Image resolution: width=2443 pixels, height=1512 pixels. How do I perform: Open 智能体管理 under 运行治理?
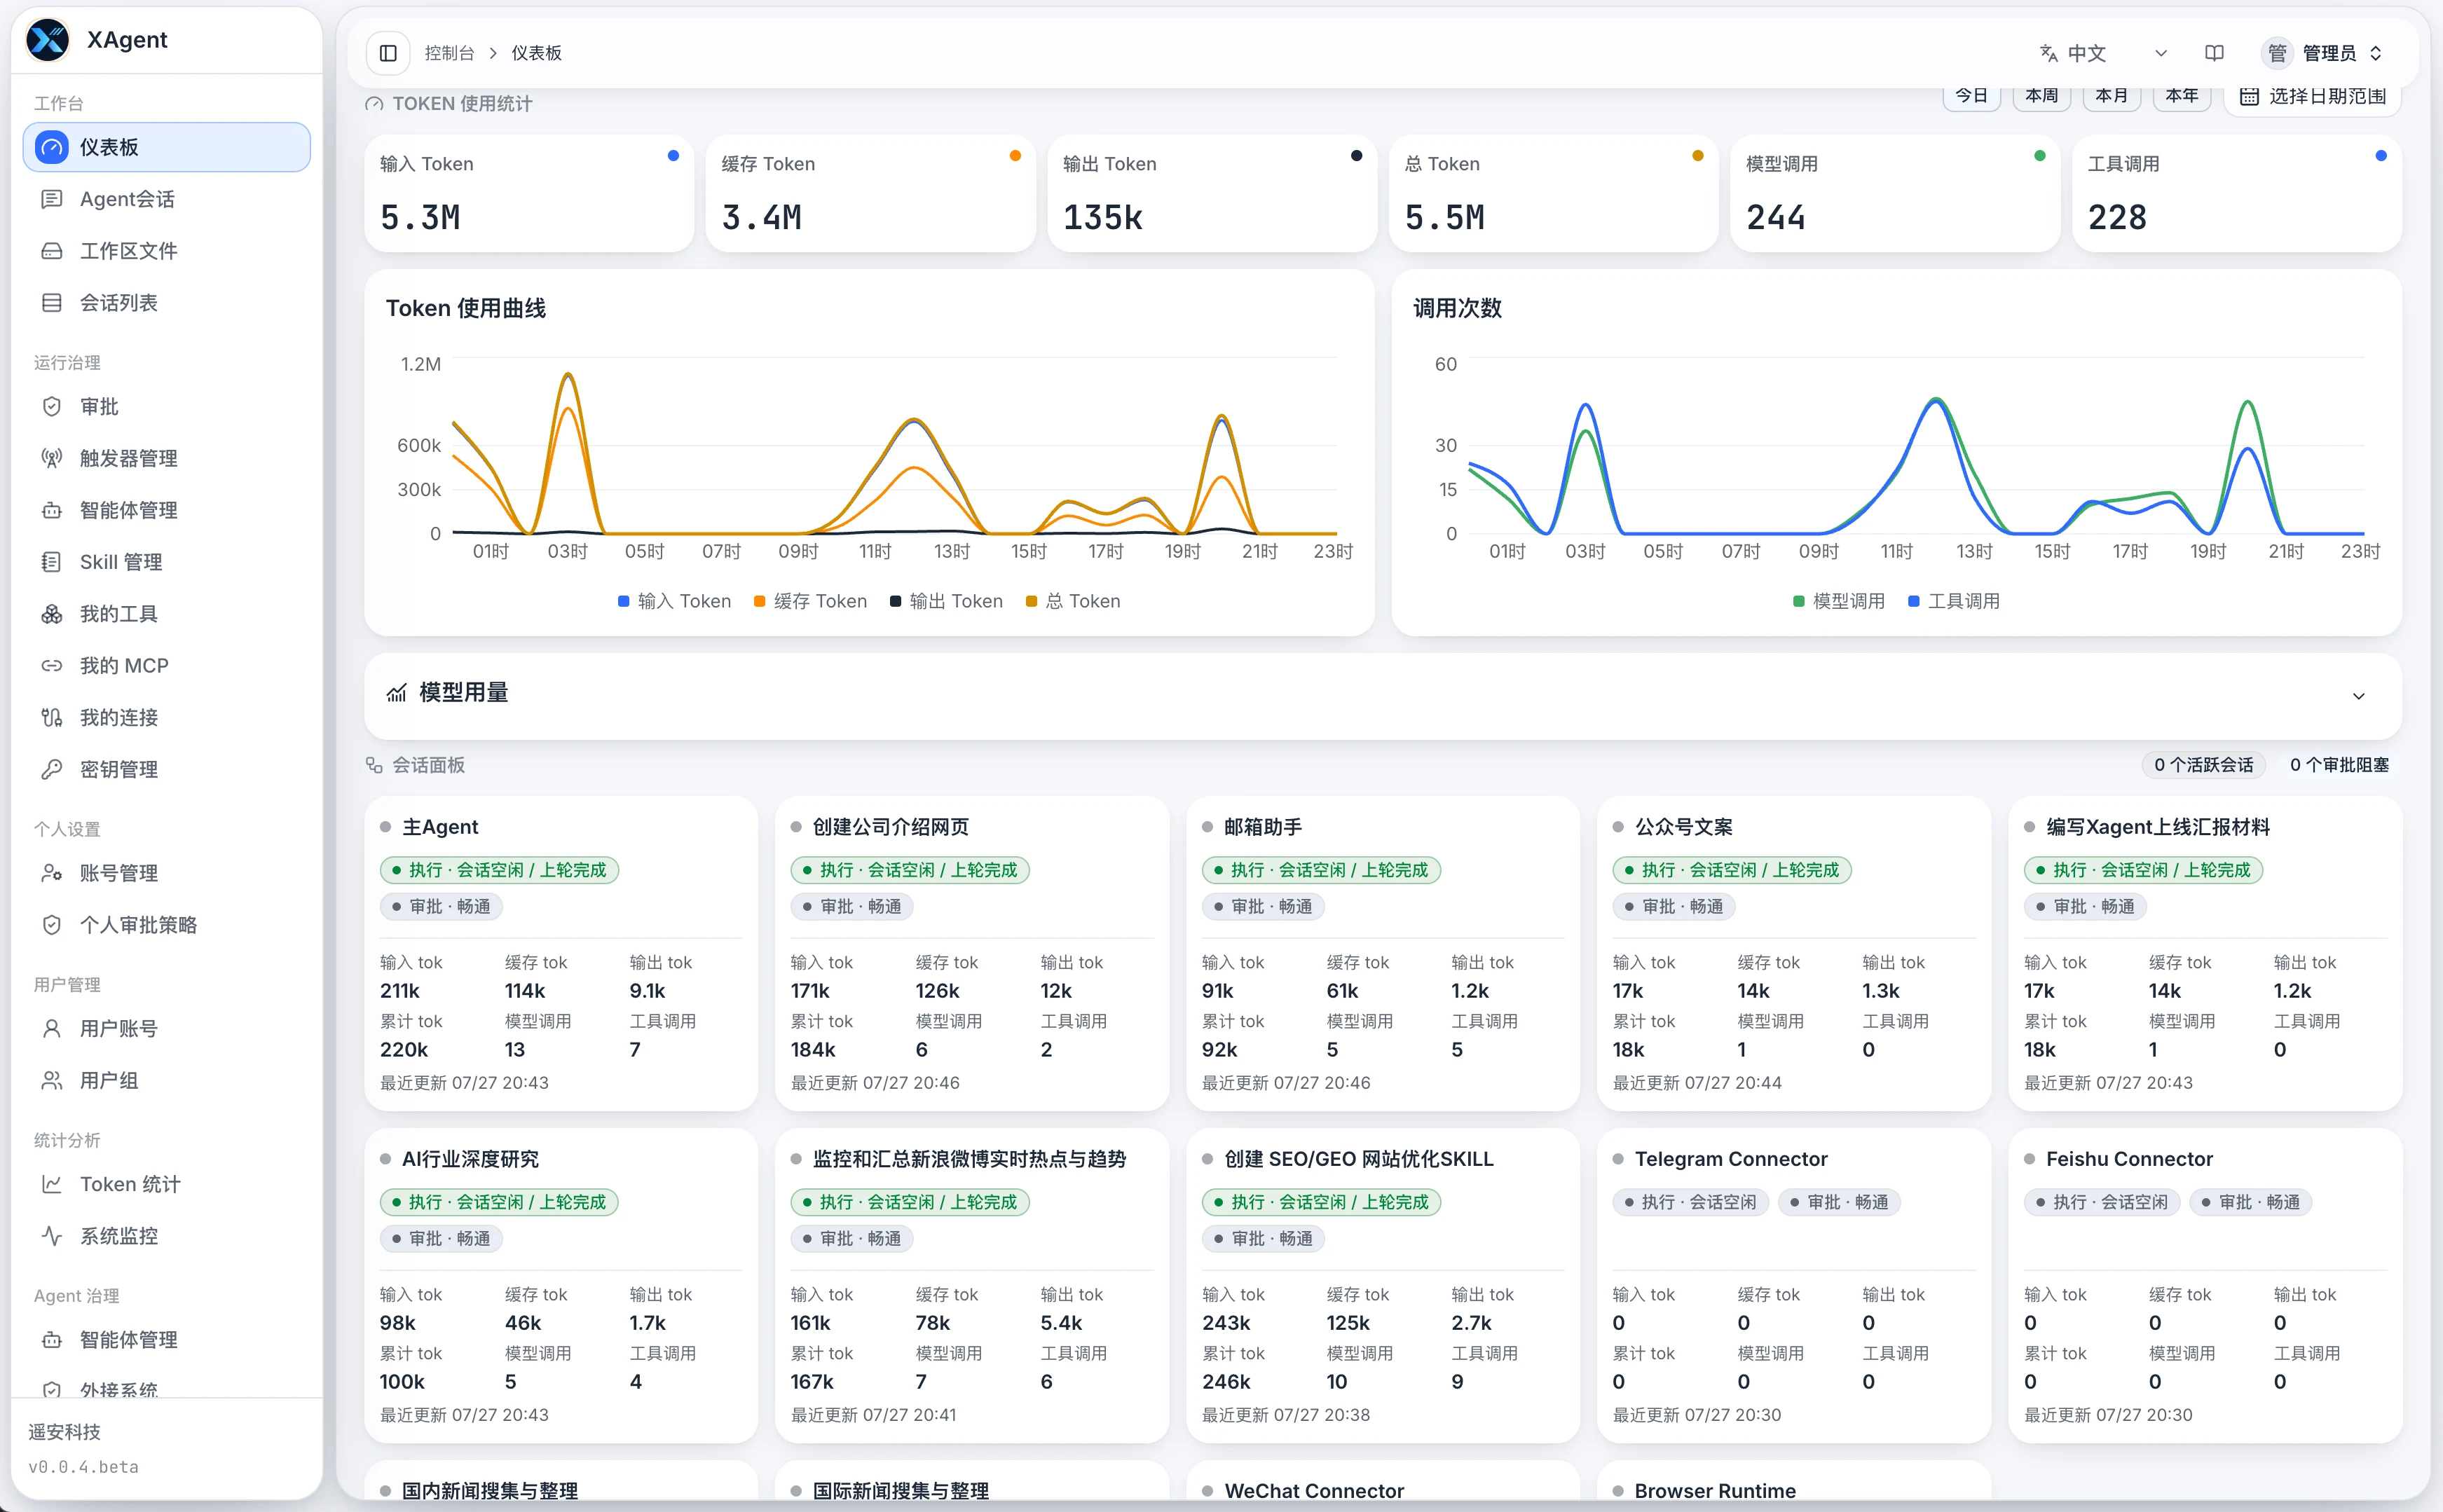(167, 510)
